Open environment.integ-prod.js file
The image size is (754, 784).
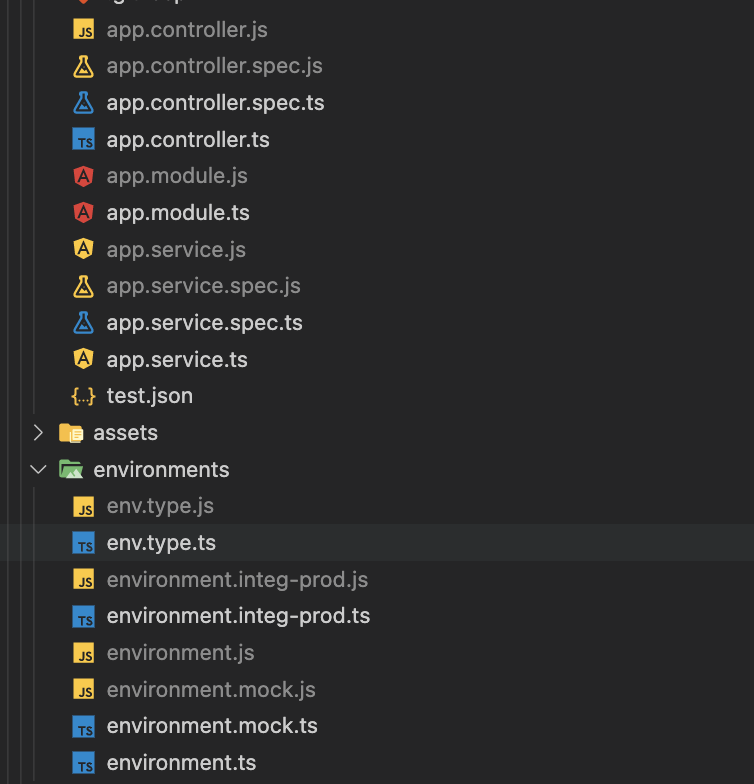tap(238, 580)
